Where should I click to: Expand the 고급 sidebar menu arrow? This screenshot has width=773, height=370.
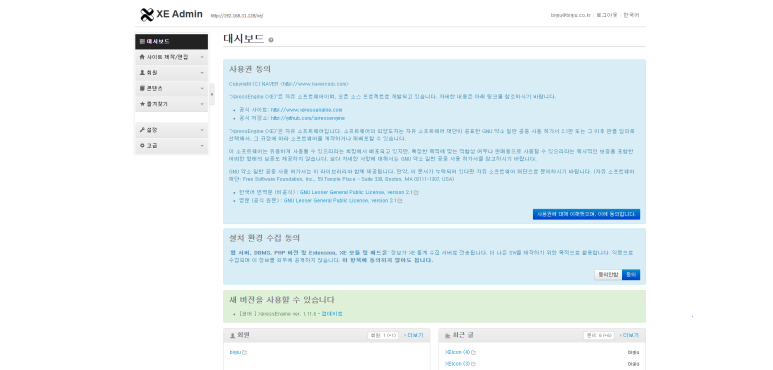(x=202, y=146)
